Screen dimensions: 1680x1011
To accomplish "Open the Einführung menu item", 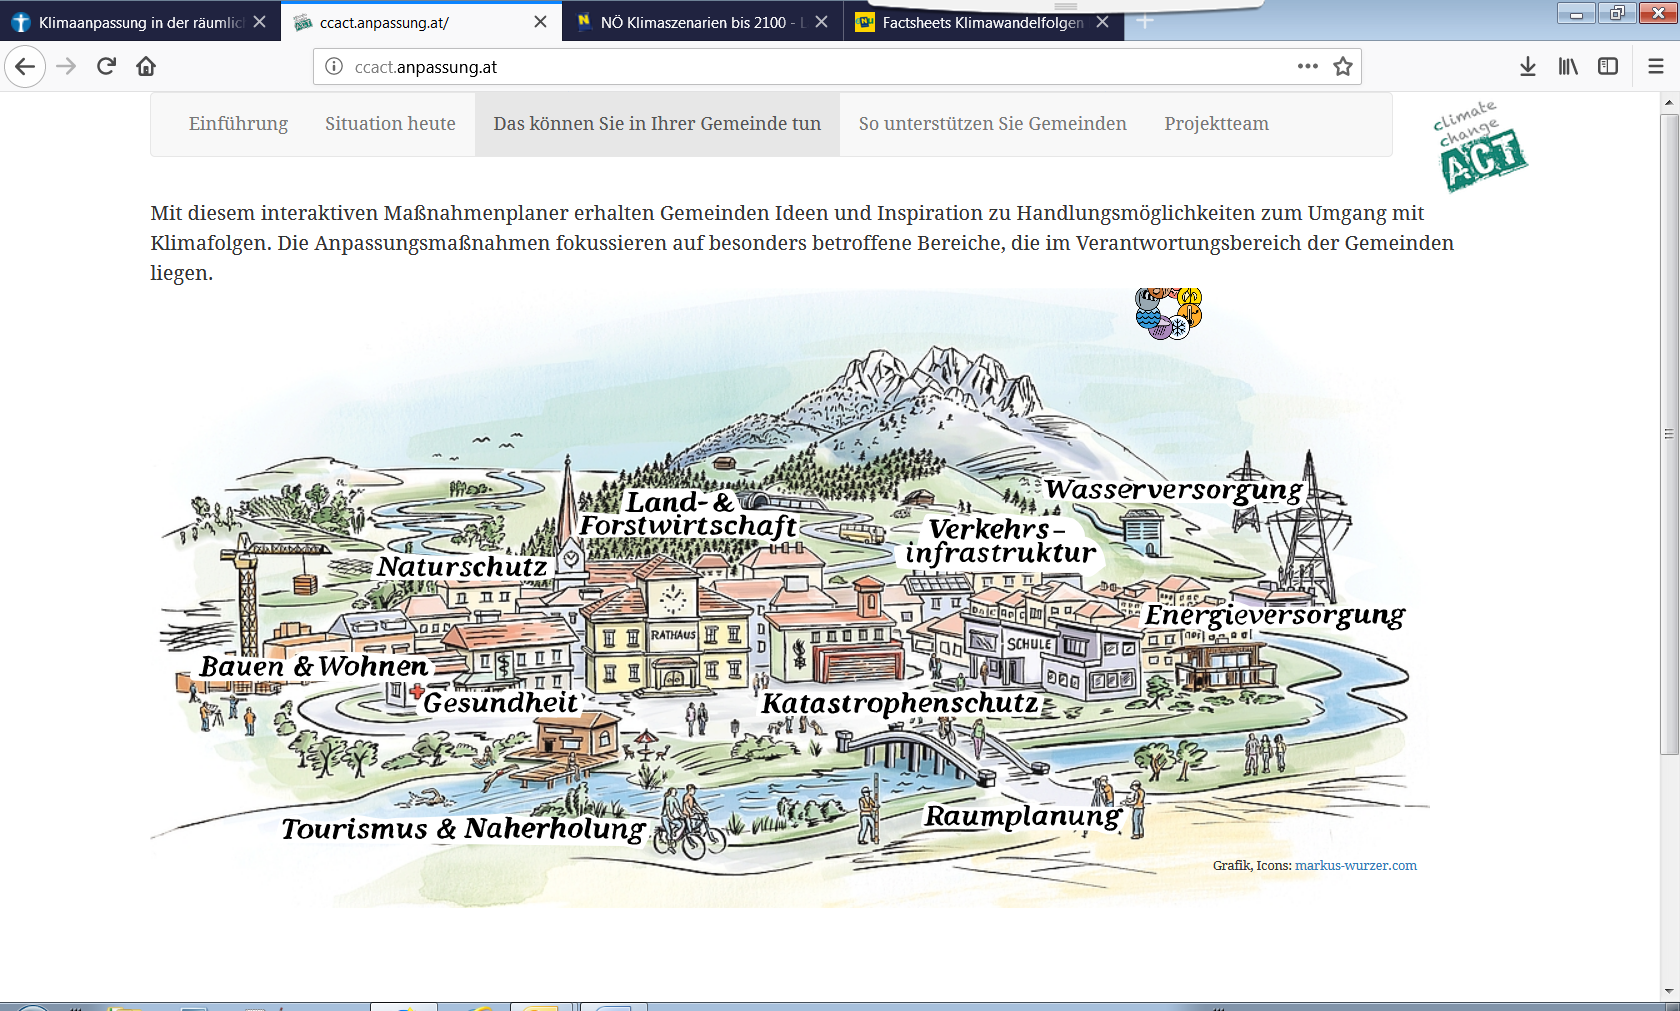I will (x=238, y=124).
